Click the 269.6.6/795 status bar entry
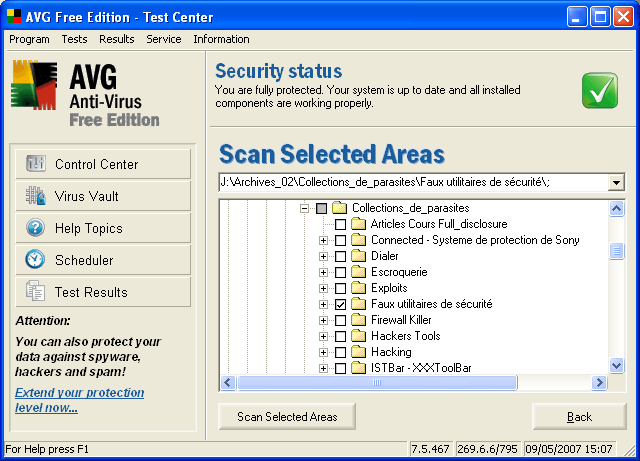 click(x=487, y=449)
